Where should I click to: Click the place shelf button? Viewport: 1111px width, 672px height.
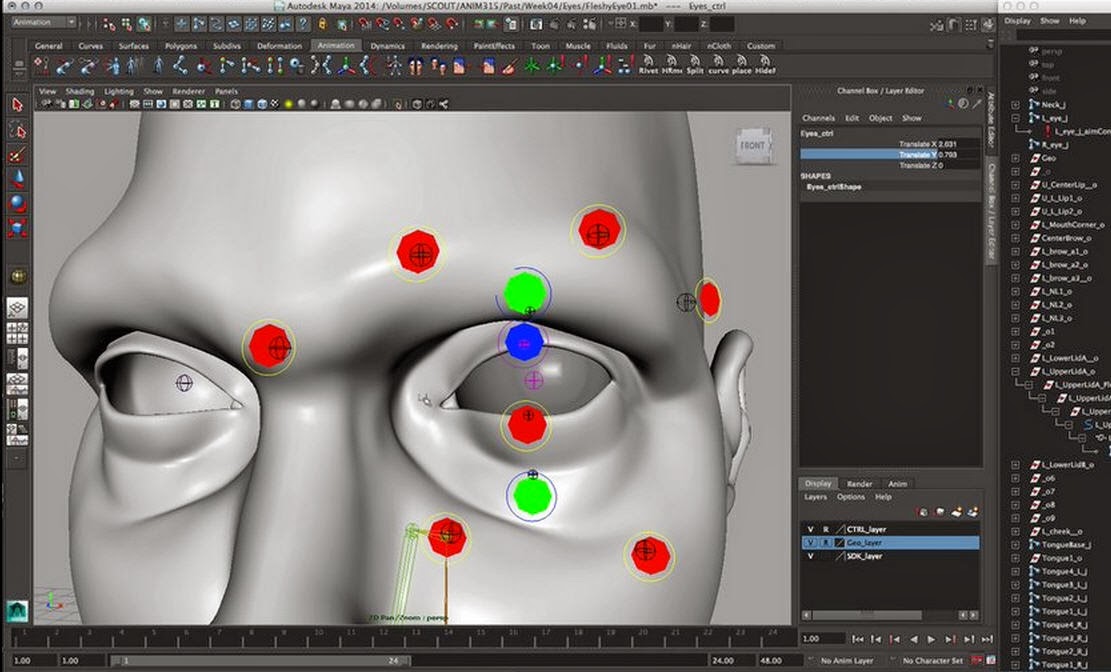click(x=741, y=66)
